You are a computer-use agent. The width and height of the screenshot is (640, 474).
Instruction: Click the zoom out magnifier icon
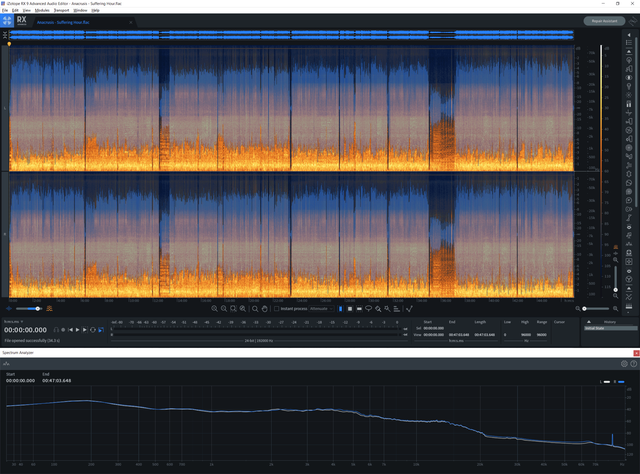224,309
